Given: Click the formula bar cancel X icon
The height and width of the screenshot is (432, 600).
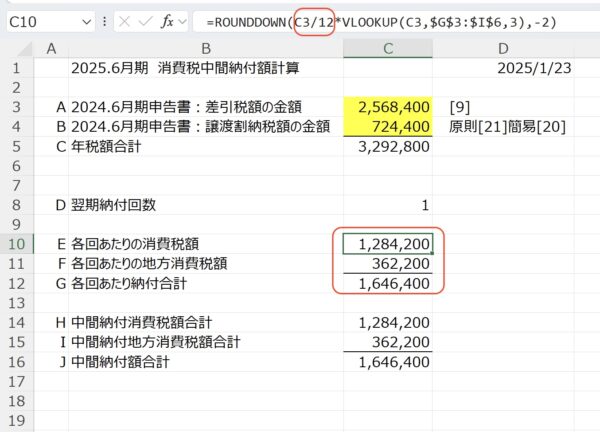Looking at the screenshot, I should pos(124,22).
